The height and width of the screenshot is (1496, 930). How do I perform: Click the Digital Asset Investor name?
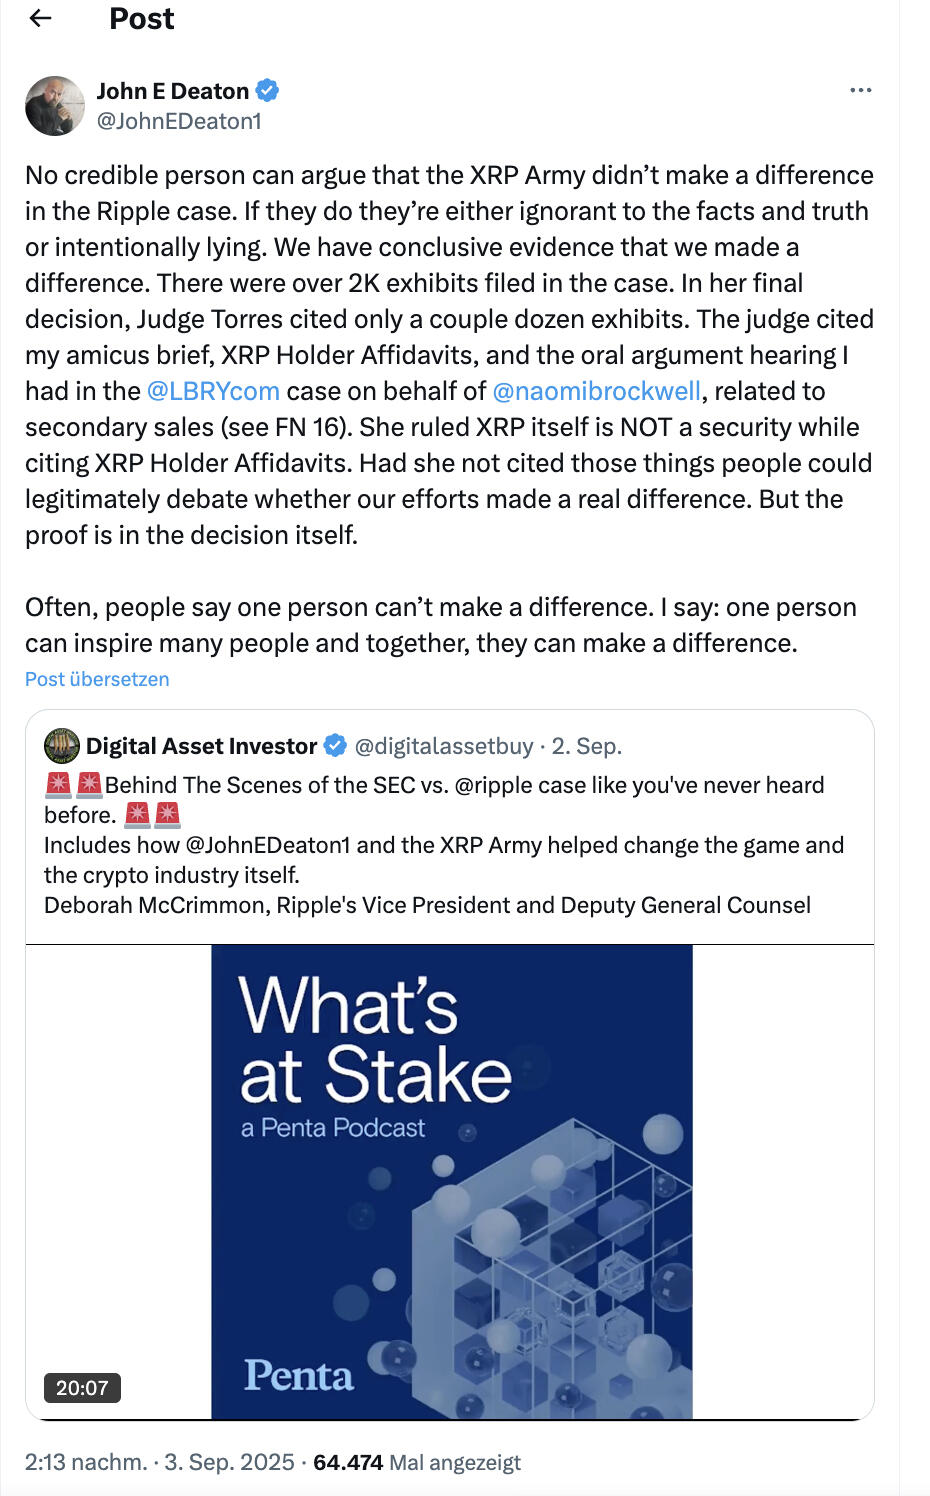(201, 746)
